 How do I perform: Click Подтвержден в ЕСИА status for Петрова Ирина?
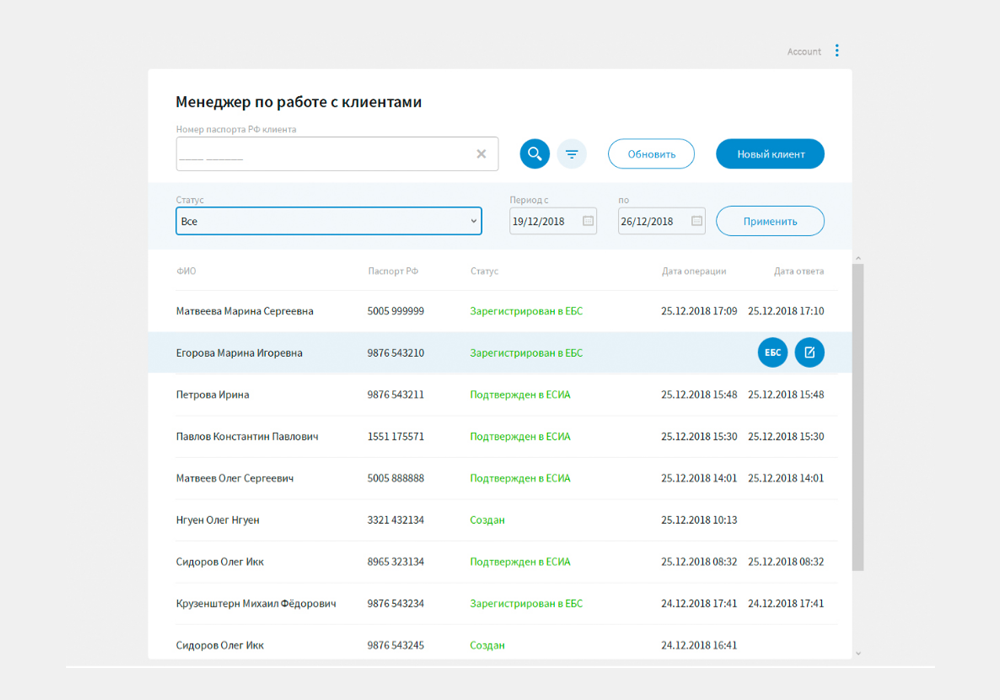[x=520, y=395]
